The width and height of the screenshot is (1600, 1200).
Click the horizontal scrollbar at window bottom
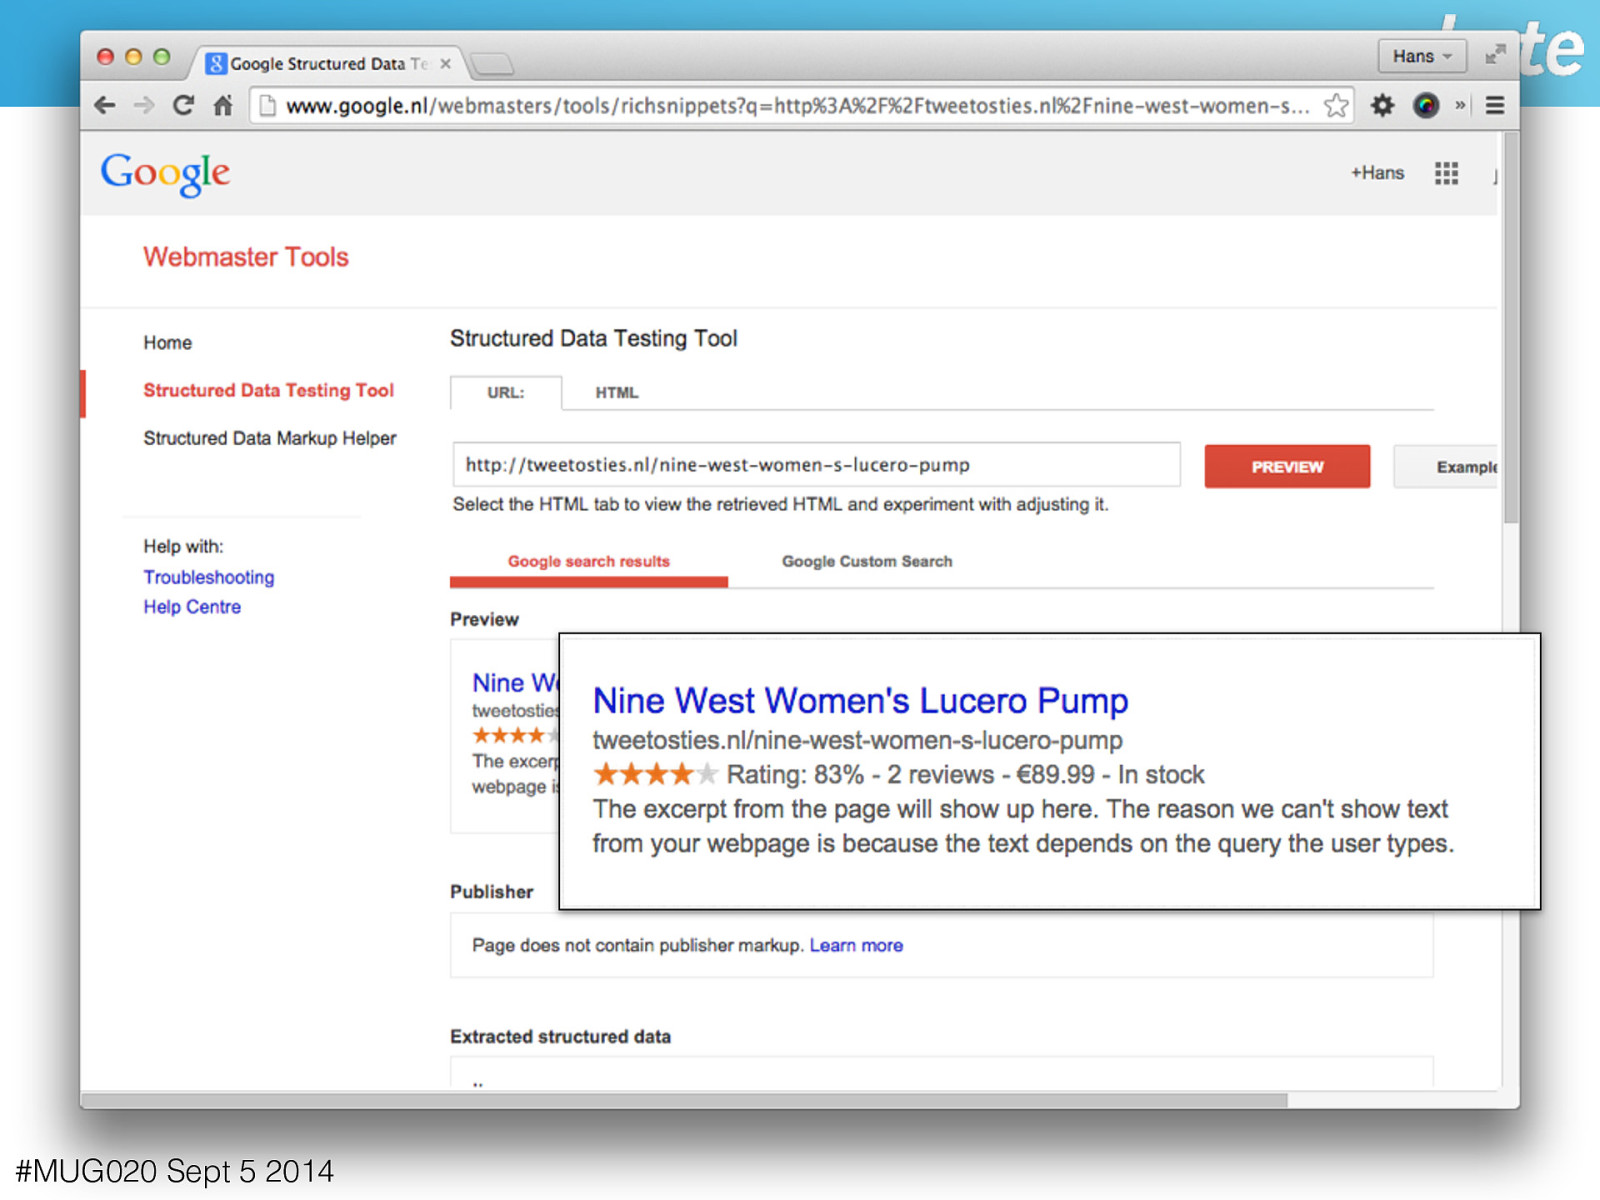684,1100
